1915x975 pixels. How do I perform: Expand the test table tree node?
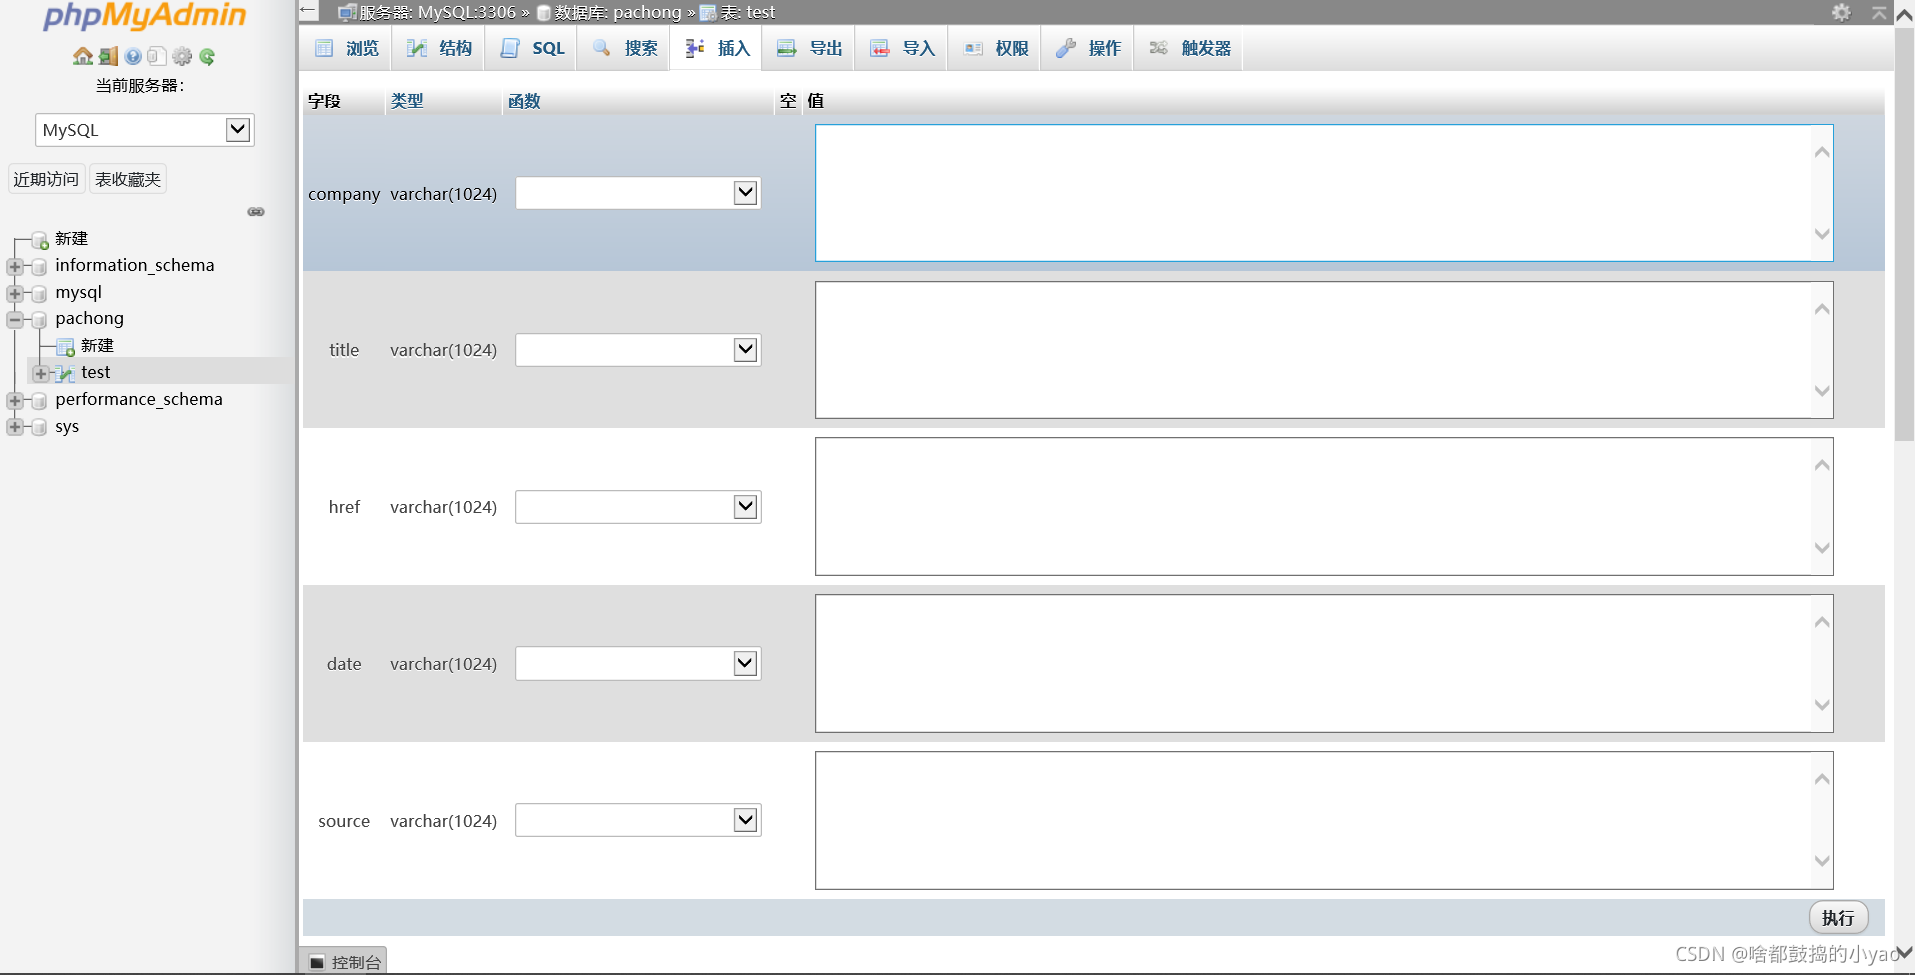pos(41,374)
